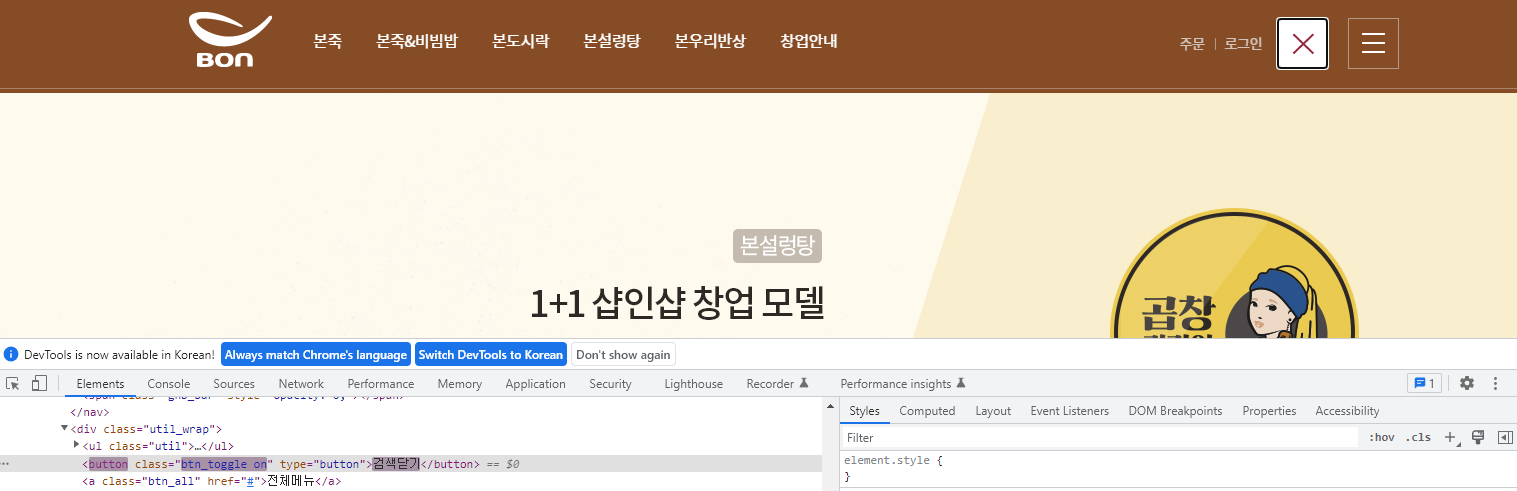Click the 본설렁탕 badge in the banner

click(x=777, y=245)
